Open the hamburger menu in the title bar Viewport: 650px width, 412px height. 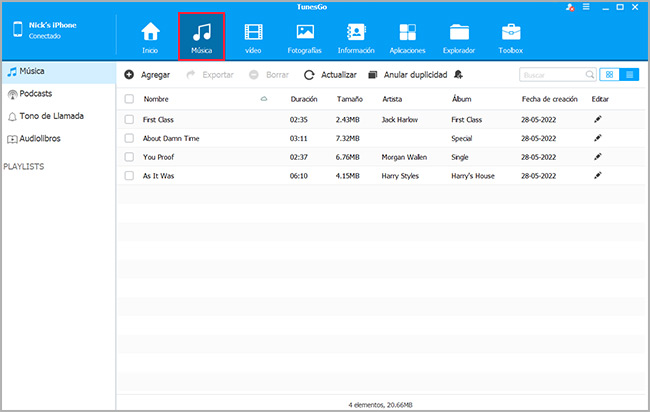coord(586,7)
